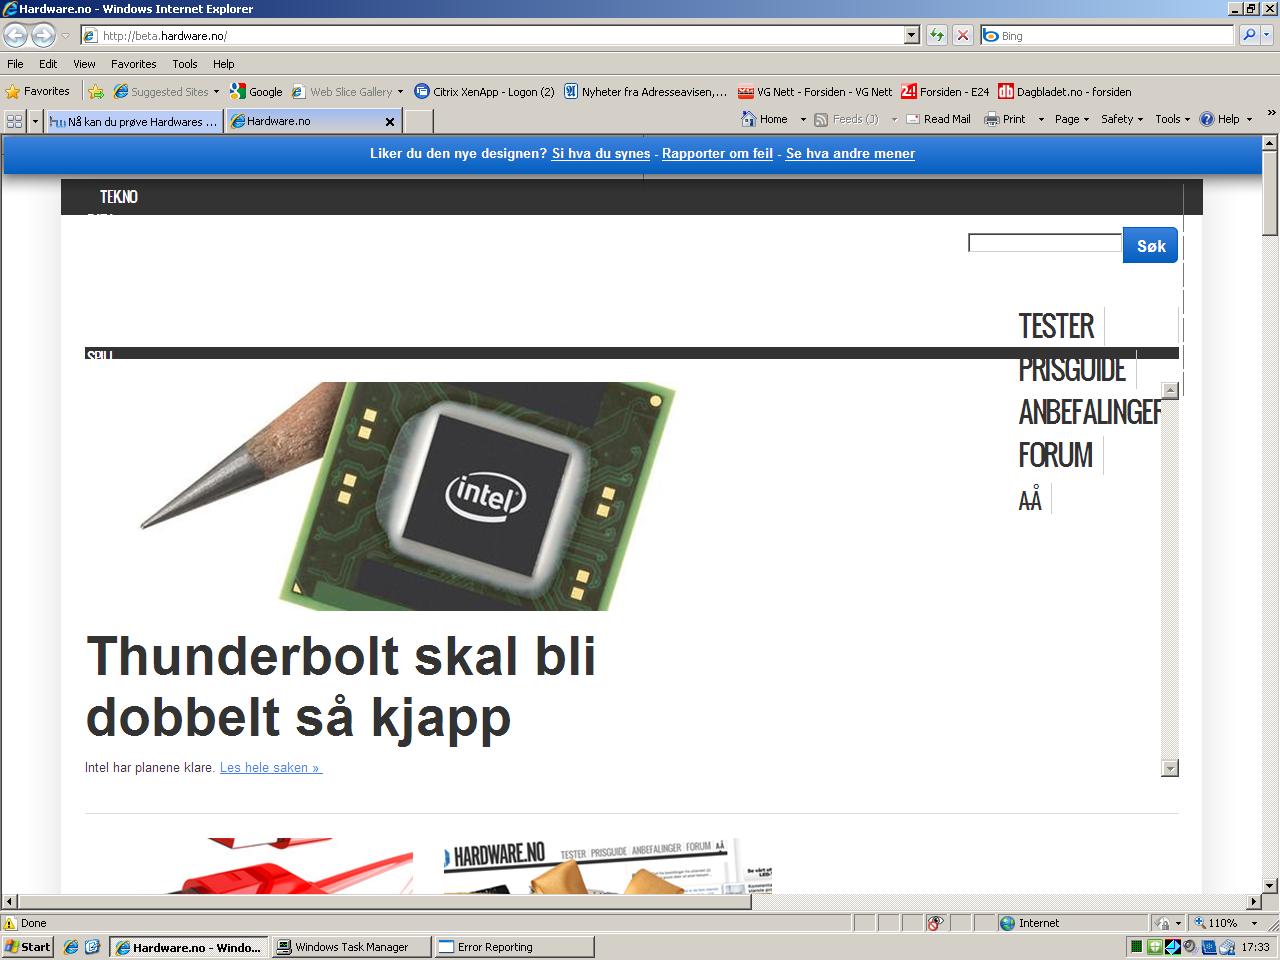
Task: Open the Help menu in menu bar
Action: [223, 64]
